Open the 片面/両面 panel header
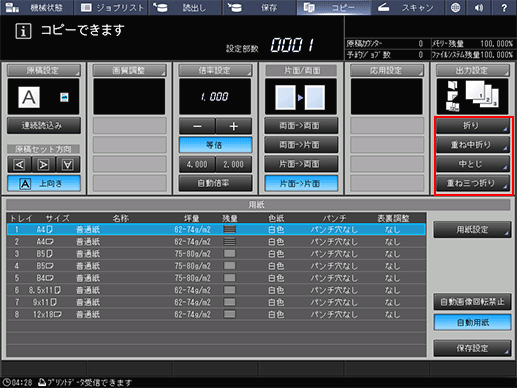Image resolution: width=517 pixels, height=388 pixels. [x=301, y=70]
